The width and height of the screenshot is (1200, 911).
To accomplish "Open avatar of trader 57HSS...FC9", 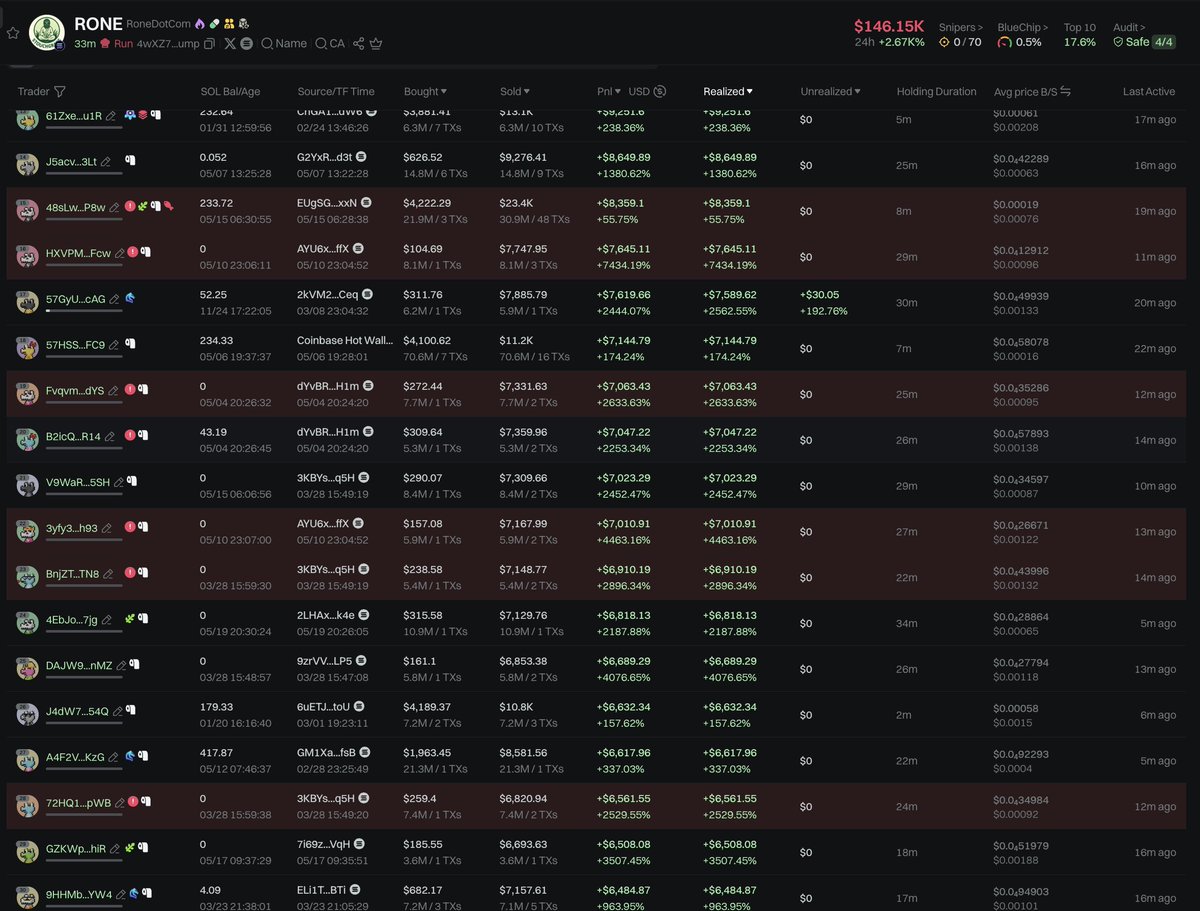I will coord(27,348).
